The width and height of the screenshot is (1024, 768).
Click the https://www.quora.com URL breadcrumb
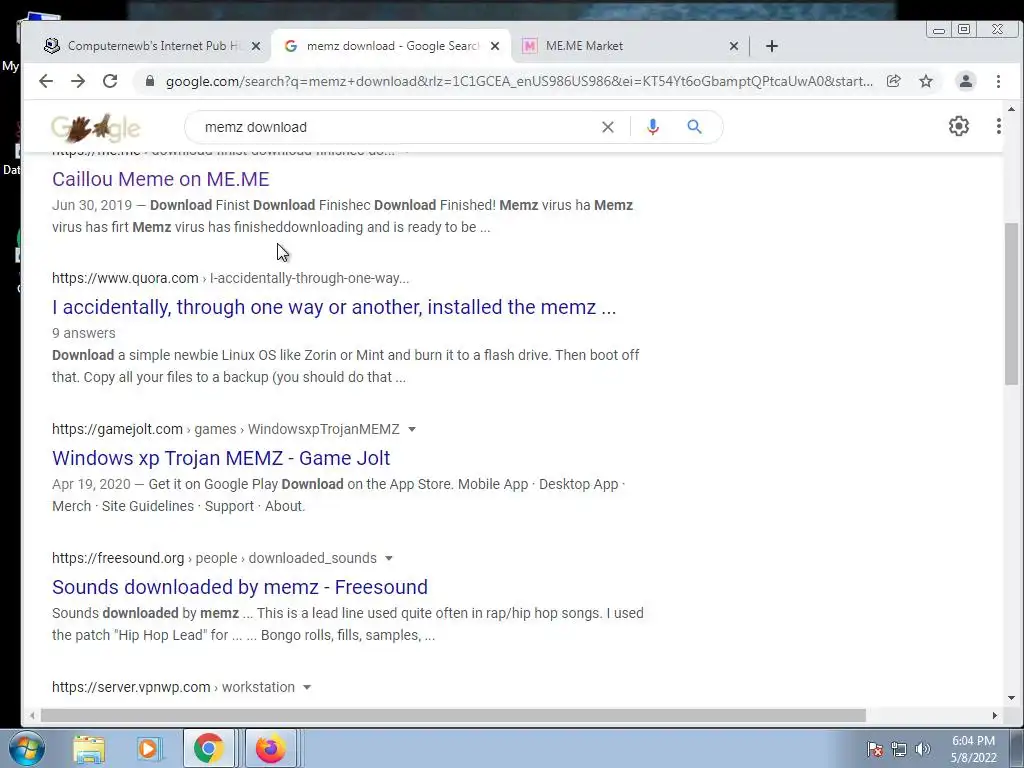125,278
